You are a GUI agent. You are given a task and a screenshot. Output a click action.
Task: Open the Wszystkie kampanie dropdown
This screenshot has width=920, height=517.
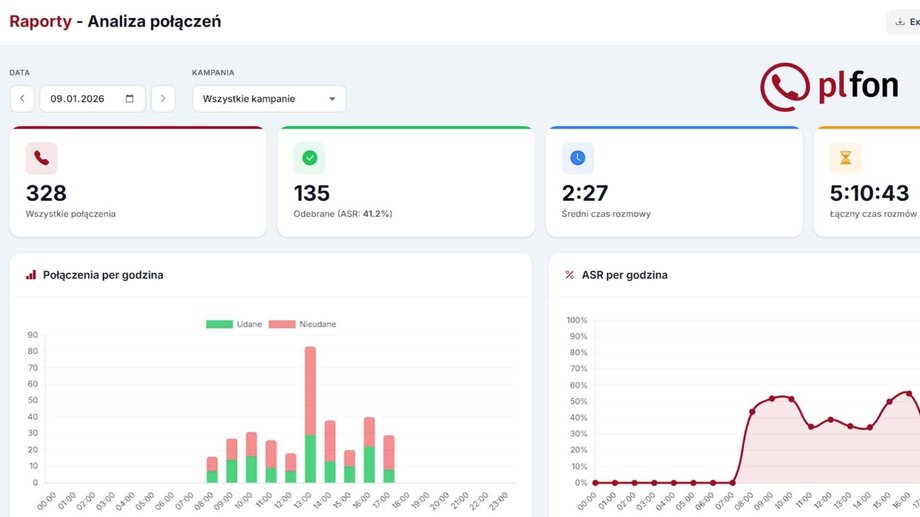pyautogui.click(x=269, y=99)
